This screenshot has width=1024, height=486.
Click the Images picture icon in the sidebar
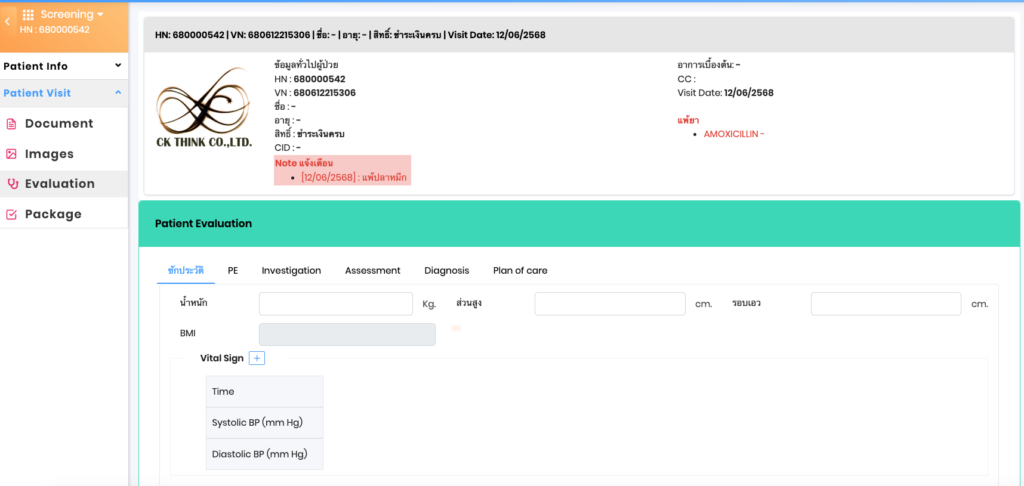pos(11,154)
